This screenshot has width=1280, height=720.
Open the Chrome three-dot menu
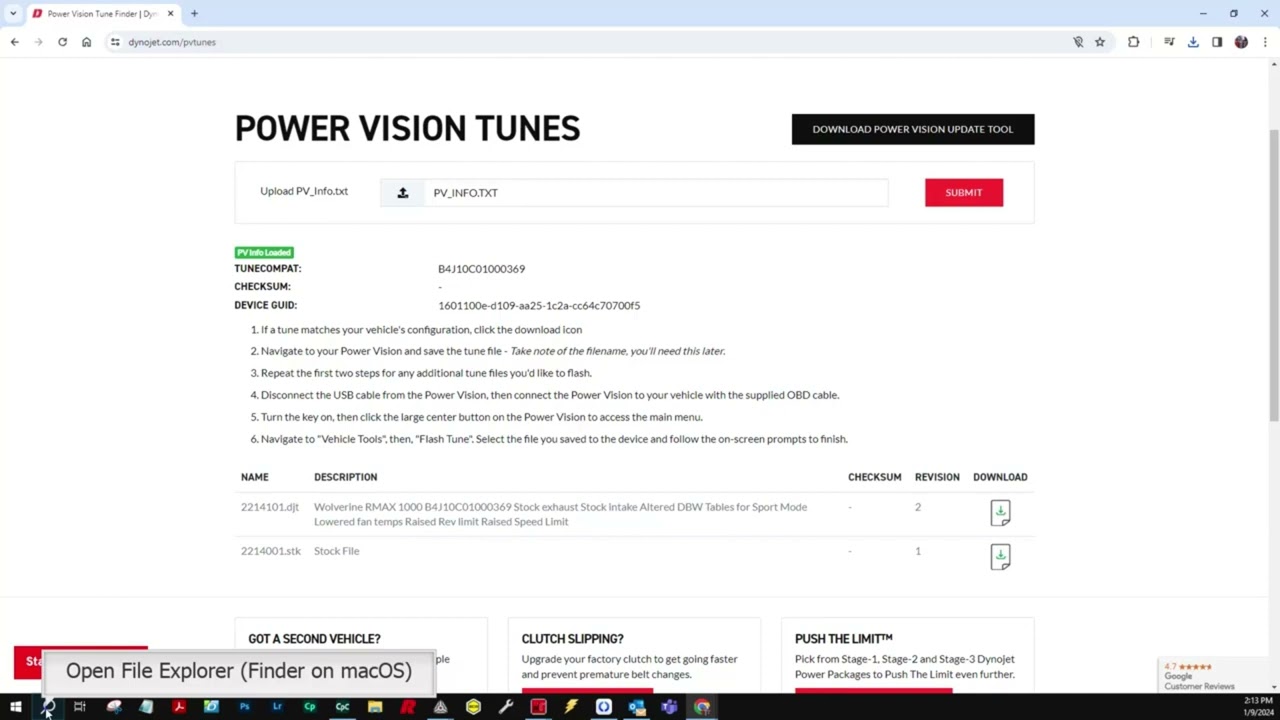[x=1265, y=42]
